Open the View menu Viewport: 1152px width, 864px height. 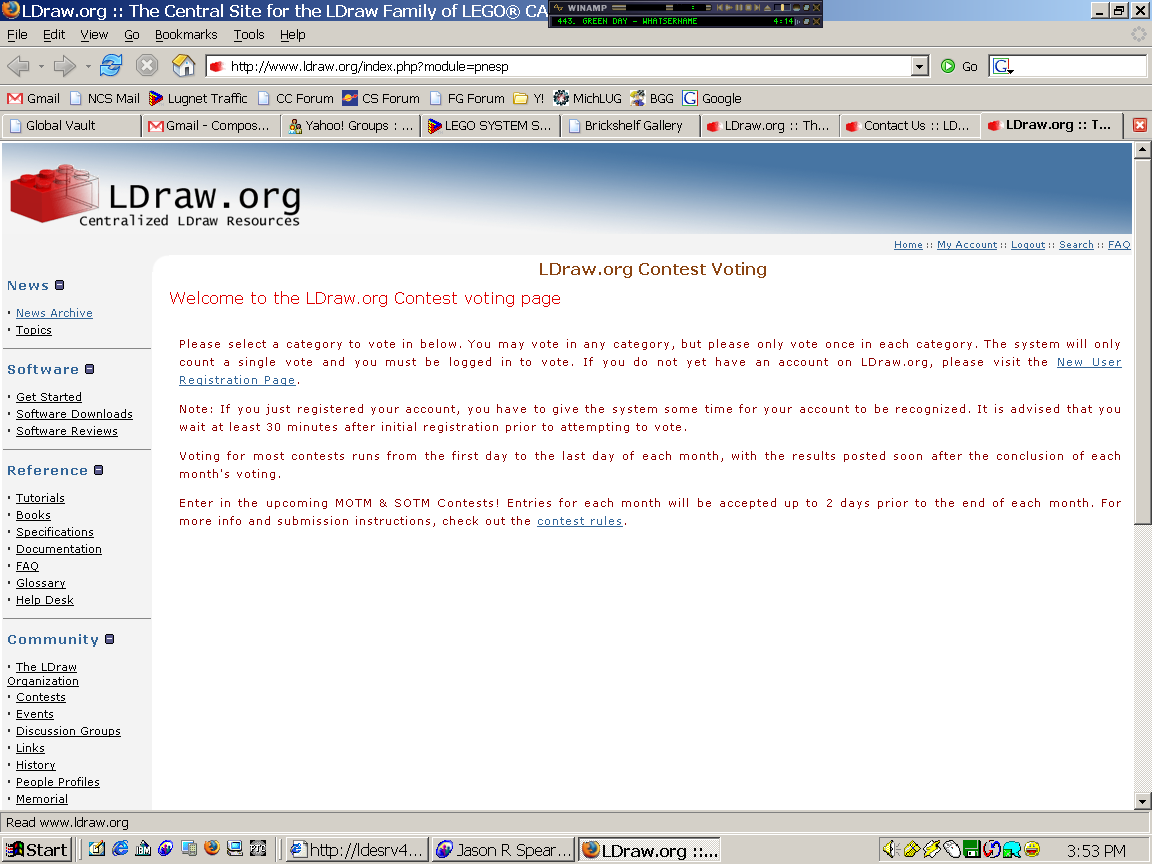[x=94, y=35]
